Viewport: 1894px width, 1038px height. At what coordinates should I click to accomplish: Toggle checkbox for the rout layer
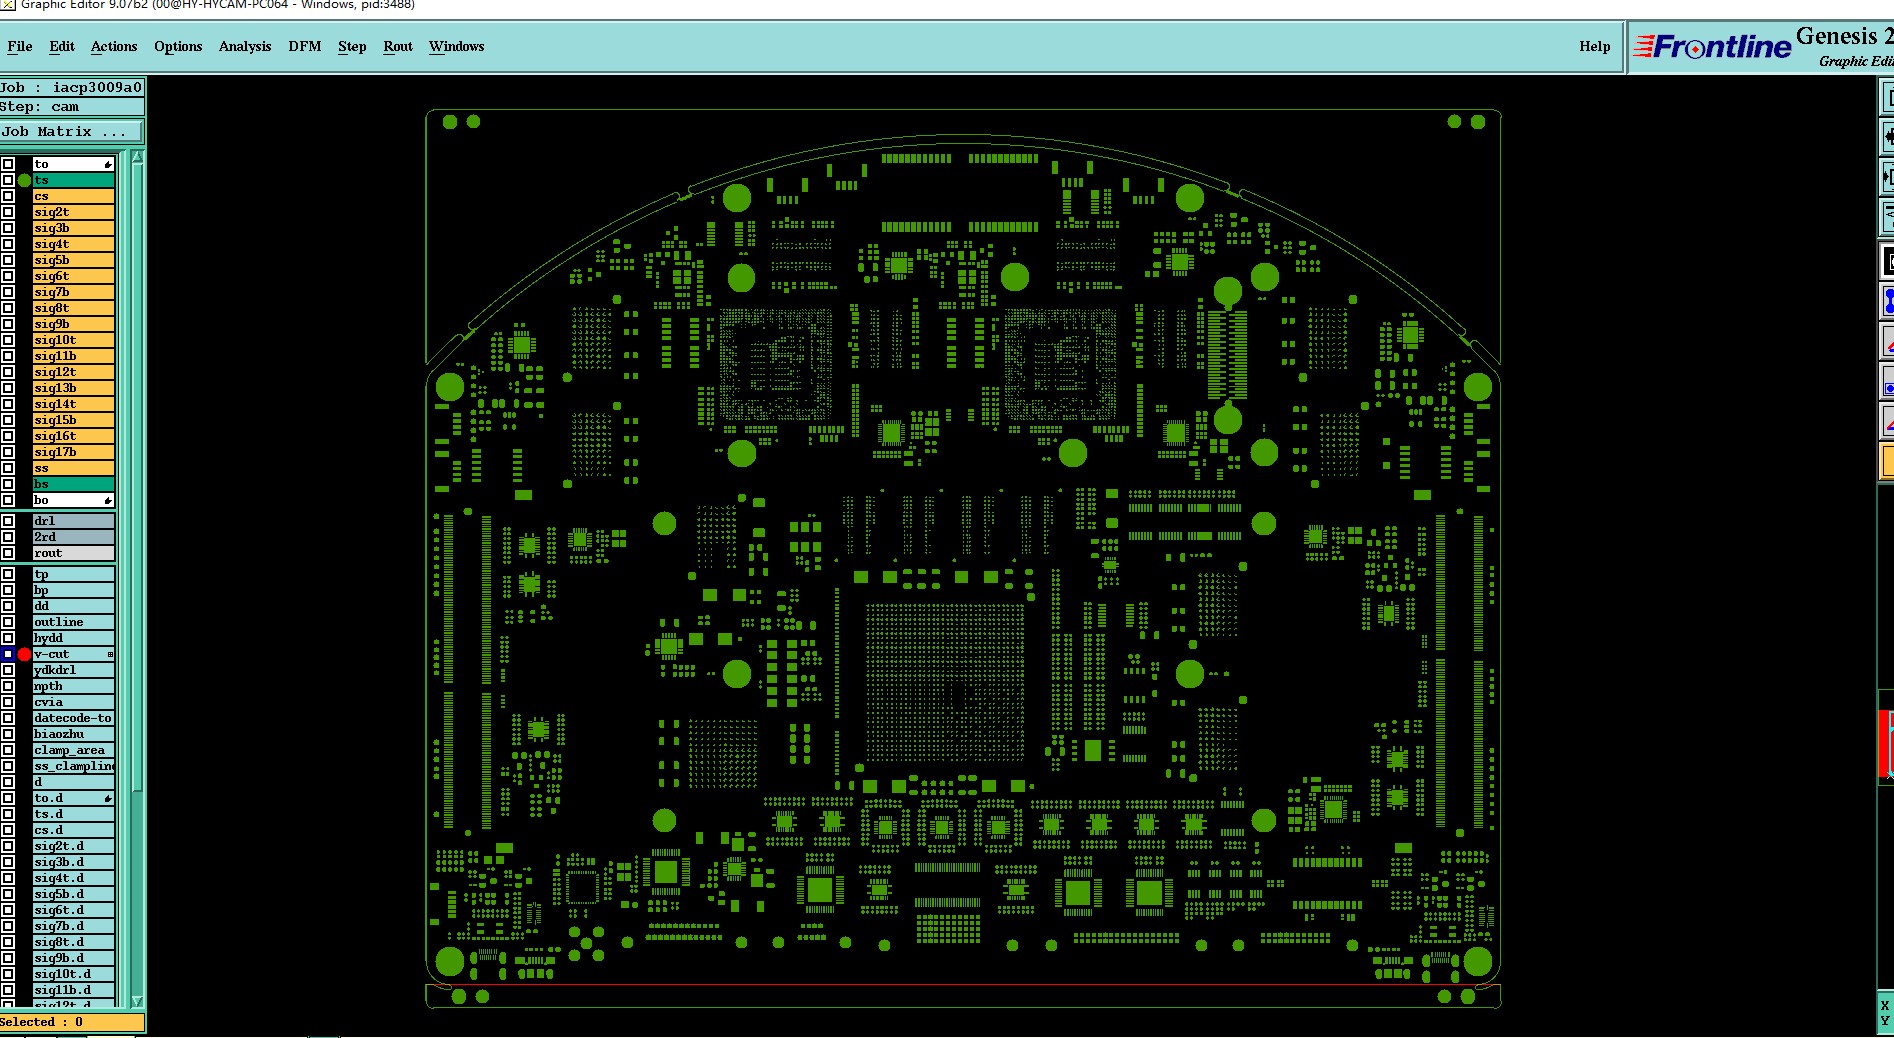pyautogui.click(x=8, y=553)
